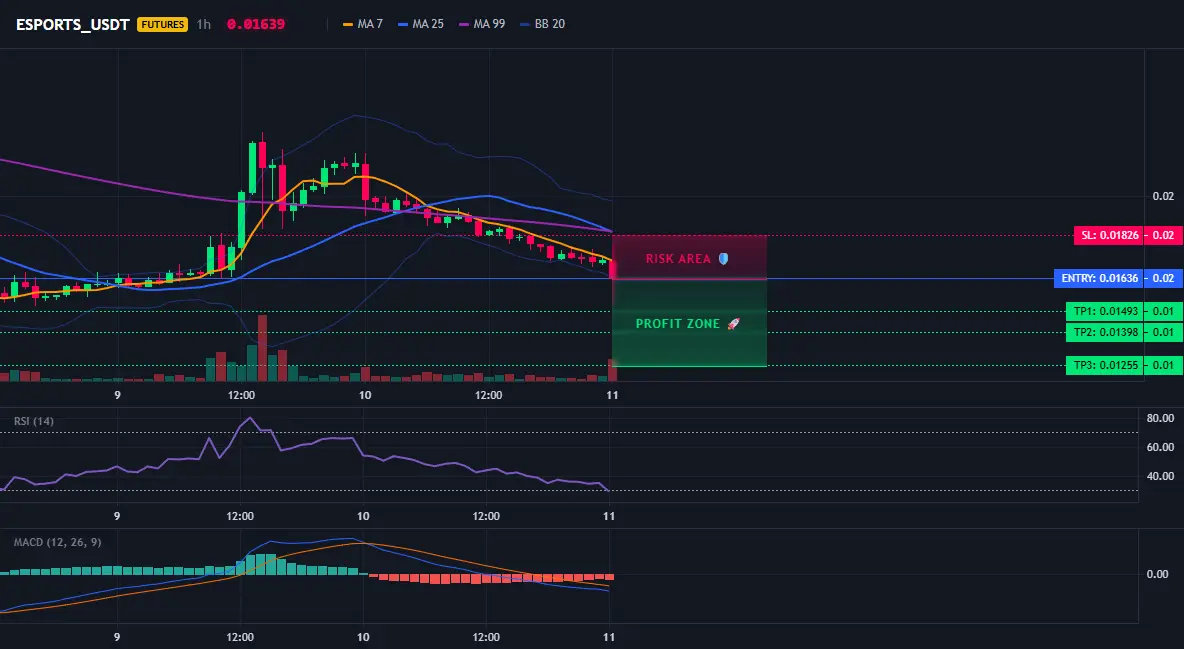Click the 60.00 value on RSI axis
Viewport: 1184px width, 649px height.
[1160, 447]
